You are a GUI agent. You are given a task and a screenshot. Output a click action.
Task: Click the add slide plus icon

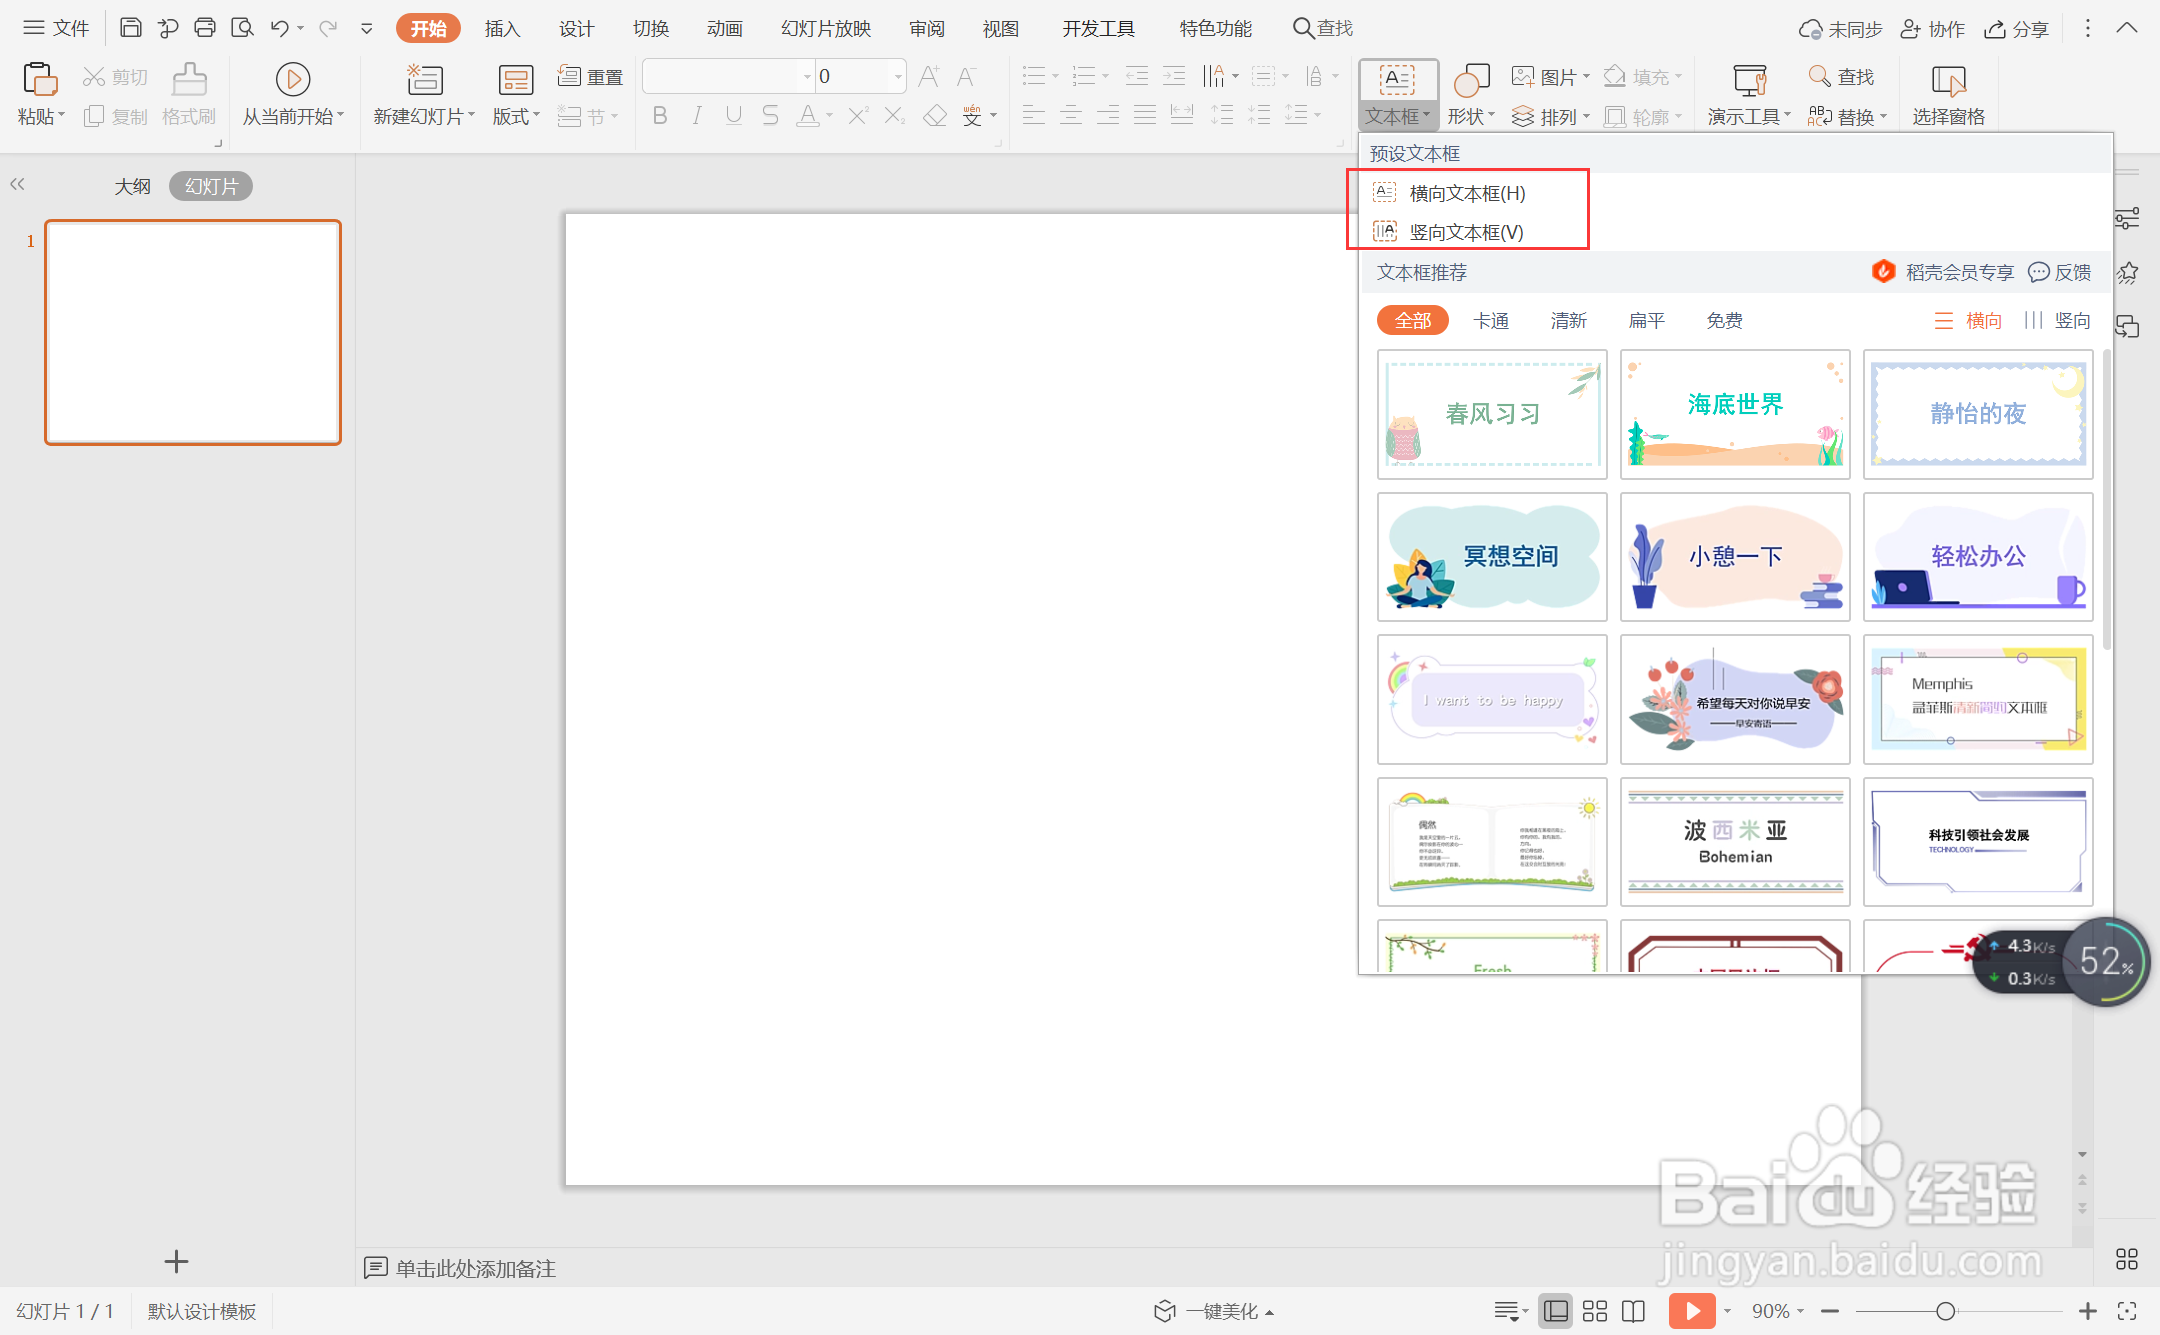176,1262
